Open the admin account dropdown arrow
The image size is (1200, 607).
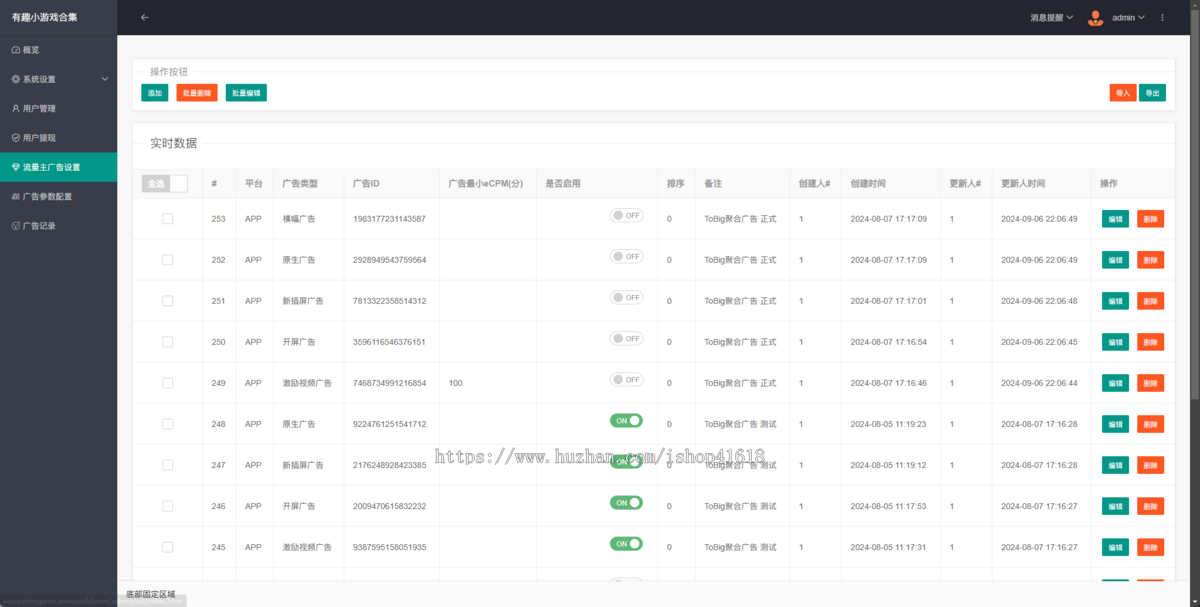1141,17
